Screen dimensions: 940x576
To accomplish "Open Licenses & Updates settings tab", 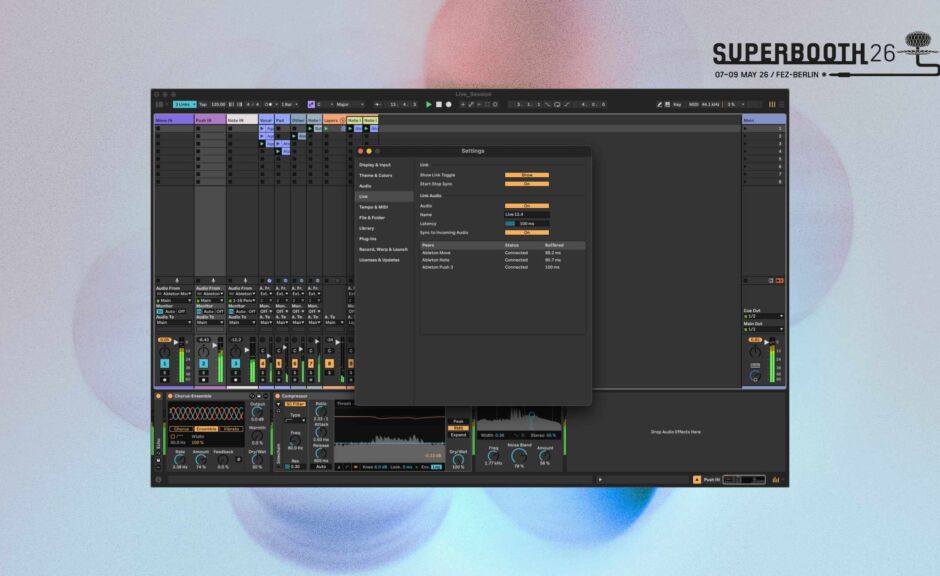I will click(x=379, y=260).
